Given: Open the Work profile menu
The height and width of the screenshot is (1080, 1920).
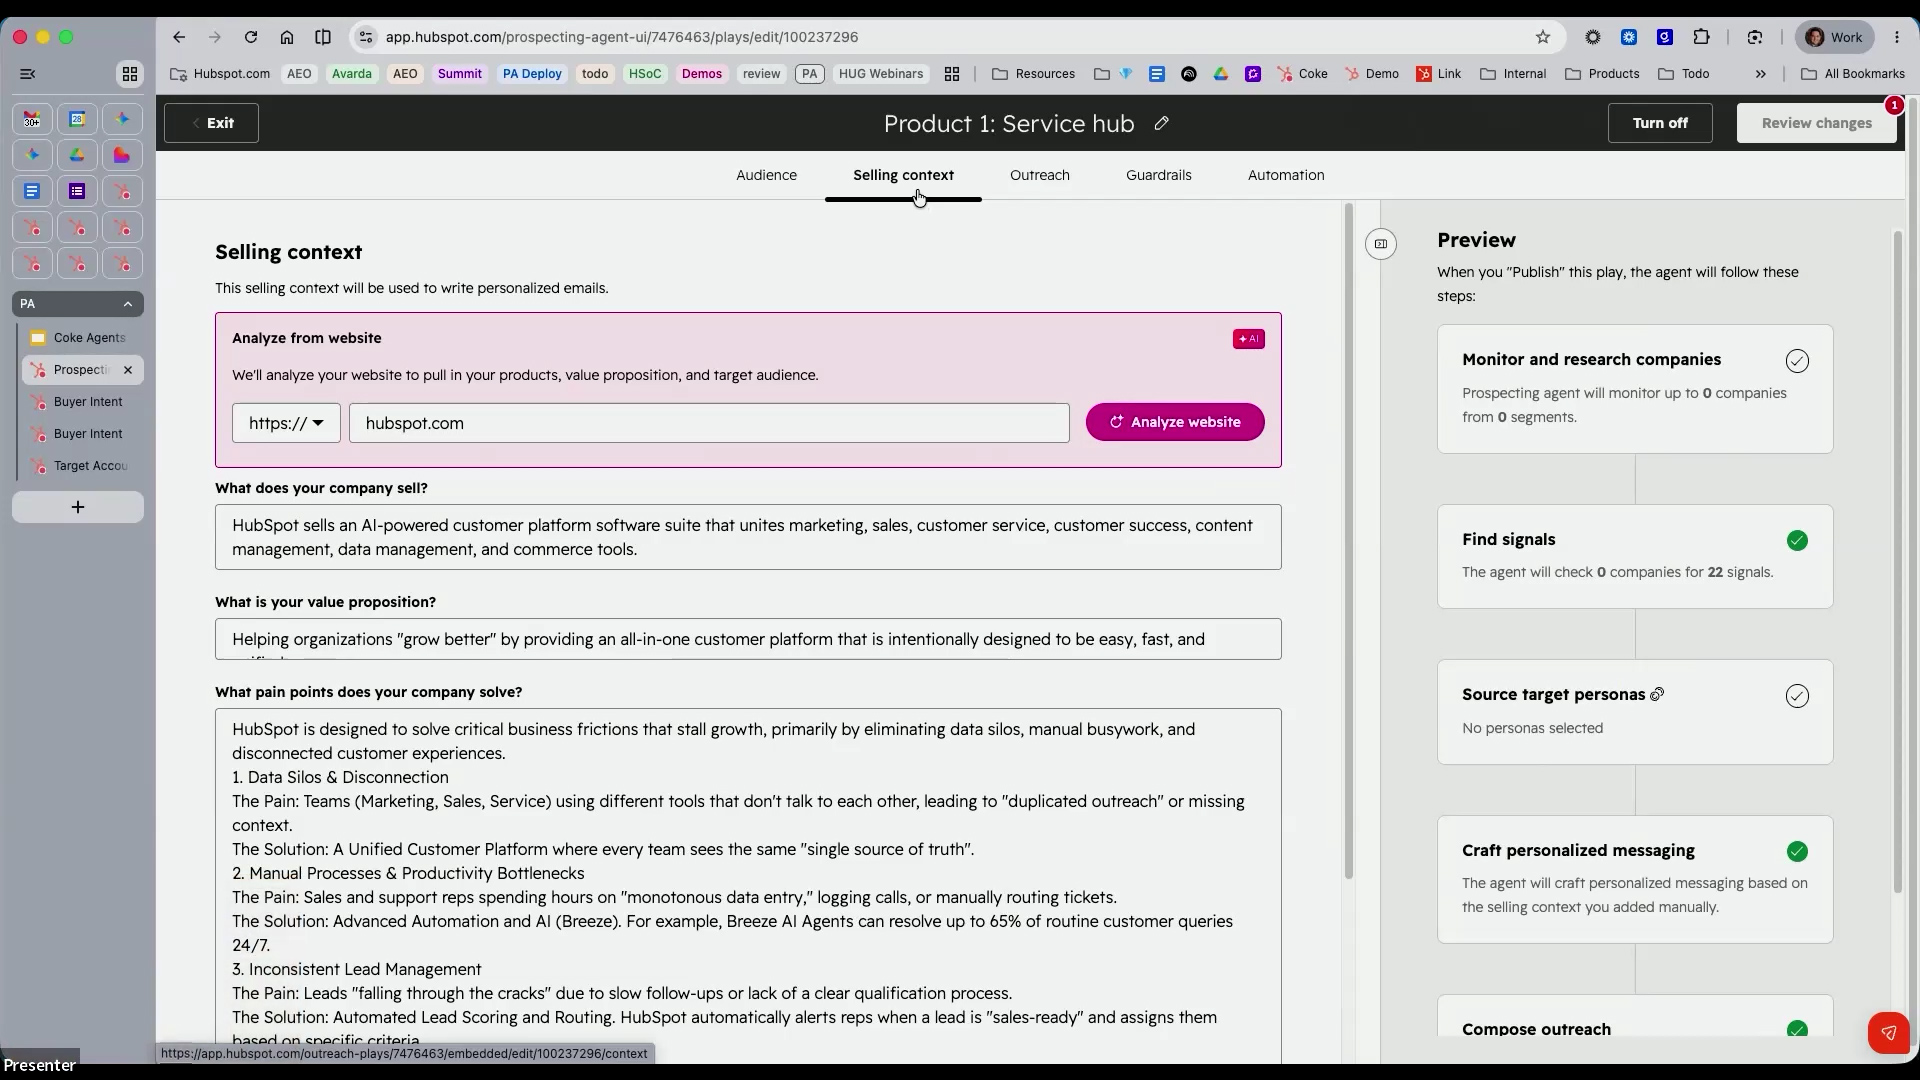Looking at the screenshot, I should coord(1834,37).
